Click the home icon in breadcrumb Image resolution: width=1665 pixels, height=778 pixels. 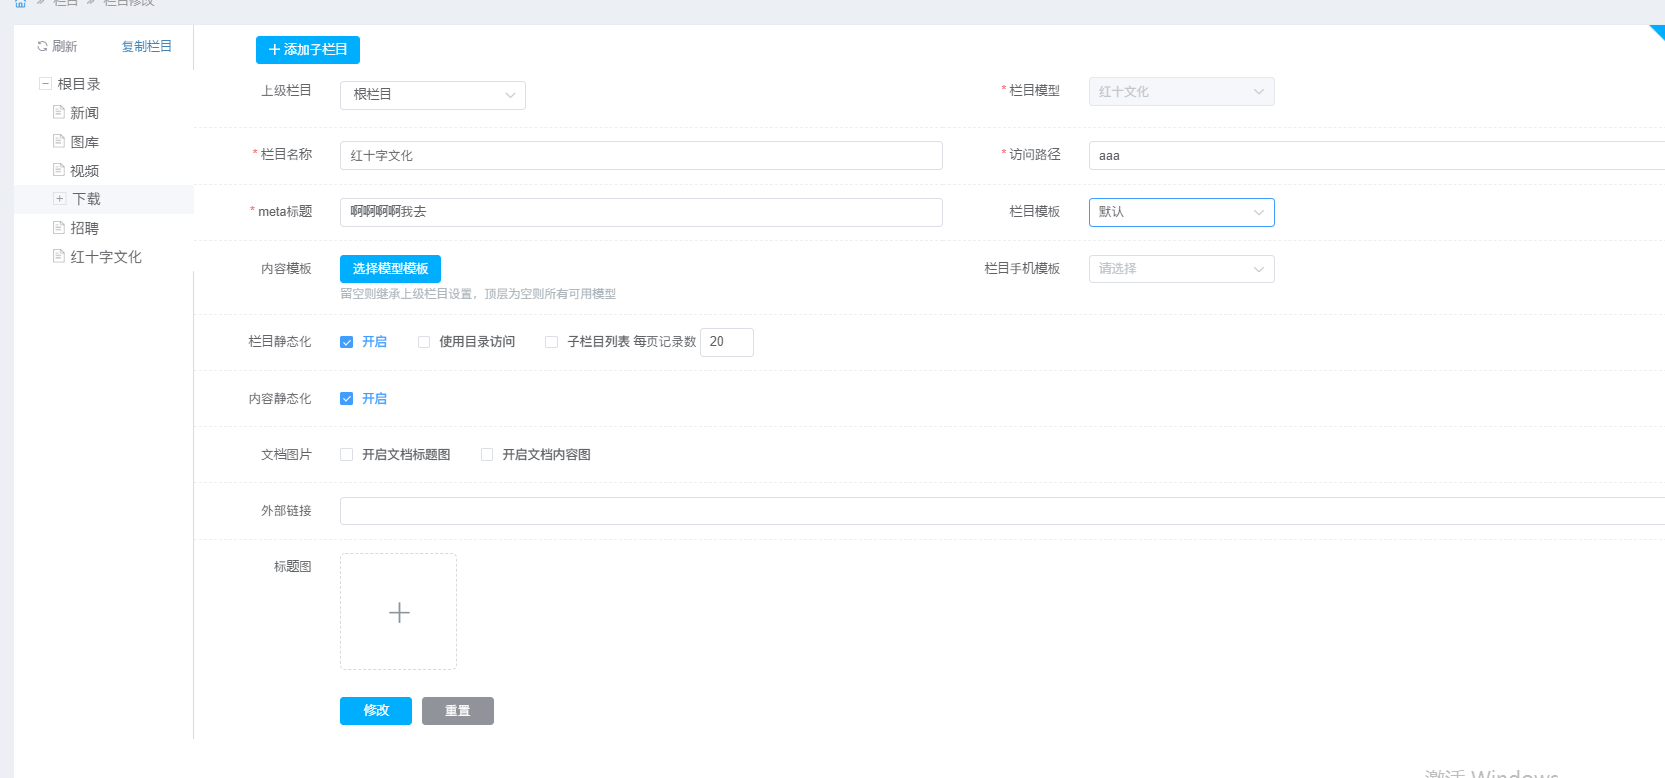20,3
